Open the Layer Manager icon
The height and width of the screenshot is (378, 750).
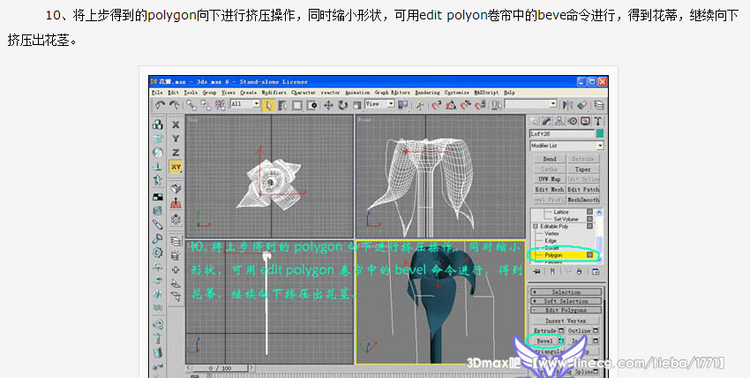click(598, 105)
